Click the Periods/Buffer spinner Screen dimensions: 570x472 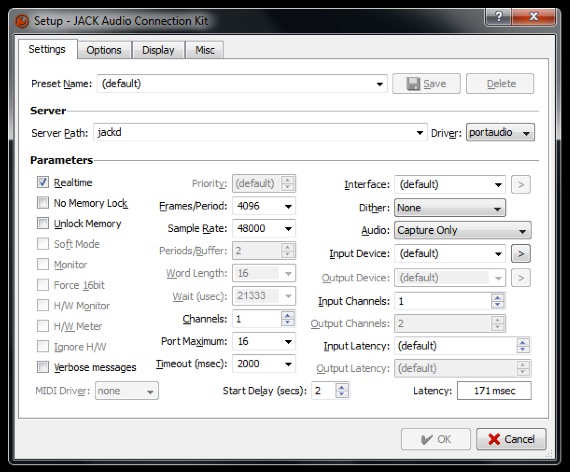coord(264,251)
